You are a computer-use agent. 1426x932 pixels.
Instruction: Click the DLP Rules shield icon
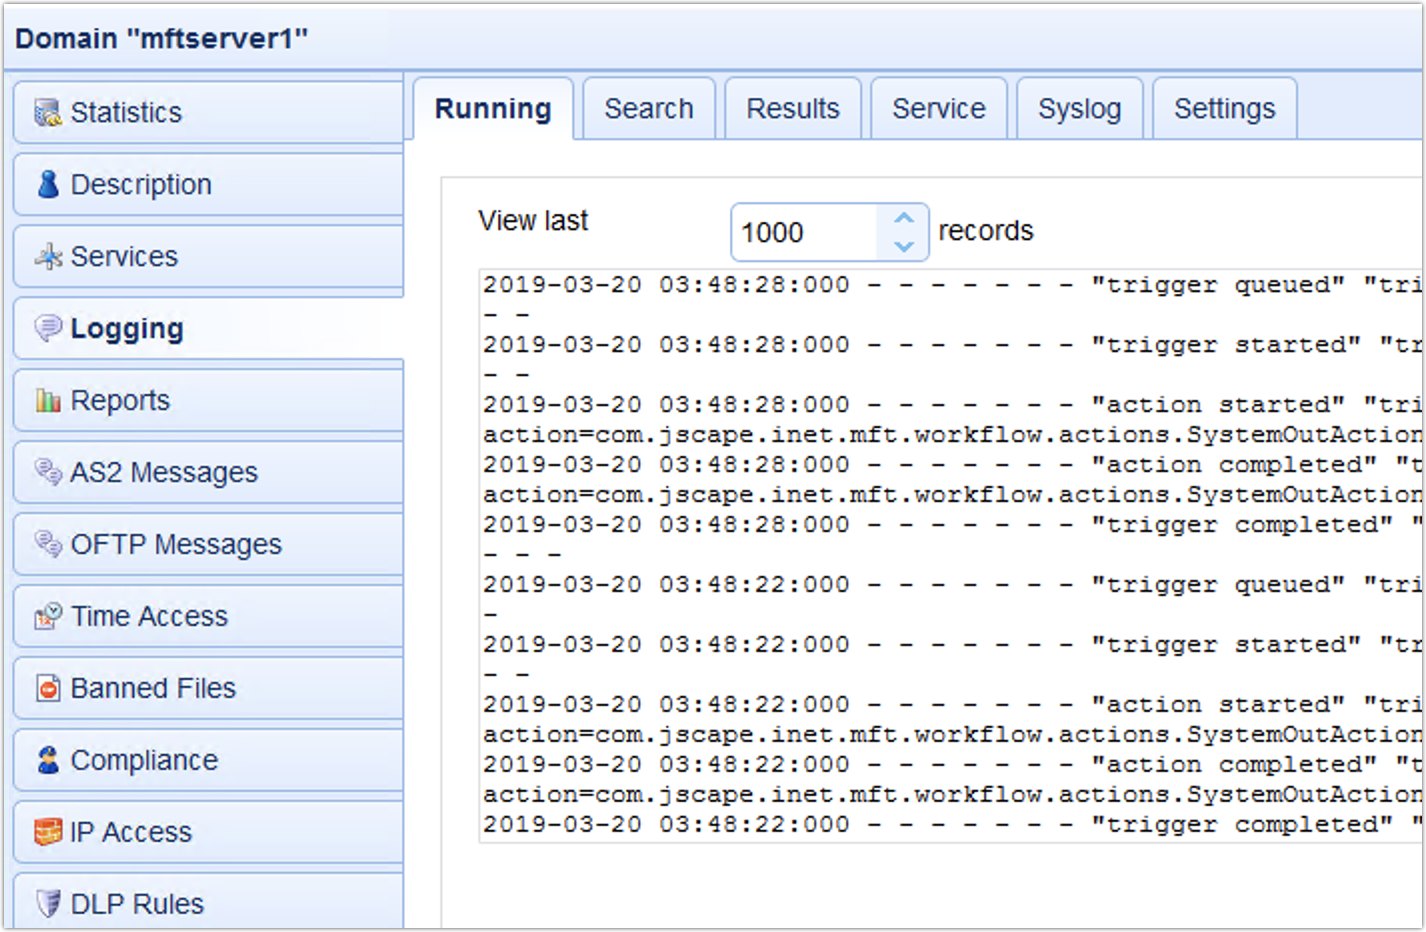click(x=47, y=904)
